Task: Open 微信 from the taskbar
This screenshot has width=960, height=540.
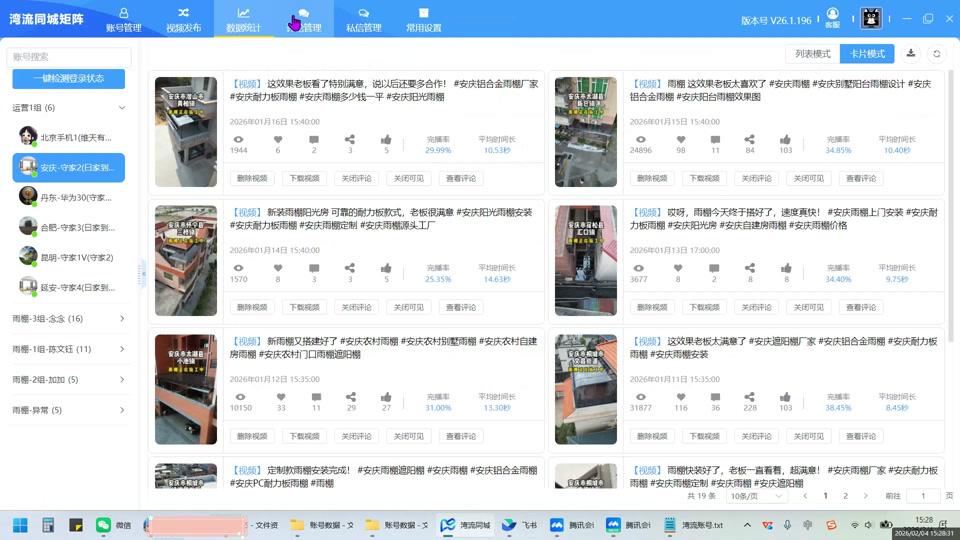Action: tap(114, 525)
